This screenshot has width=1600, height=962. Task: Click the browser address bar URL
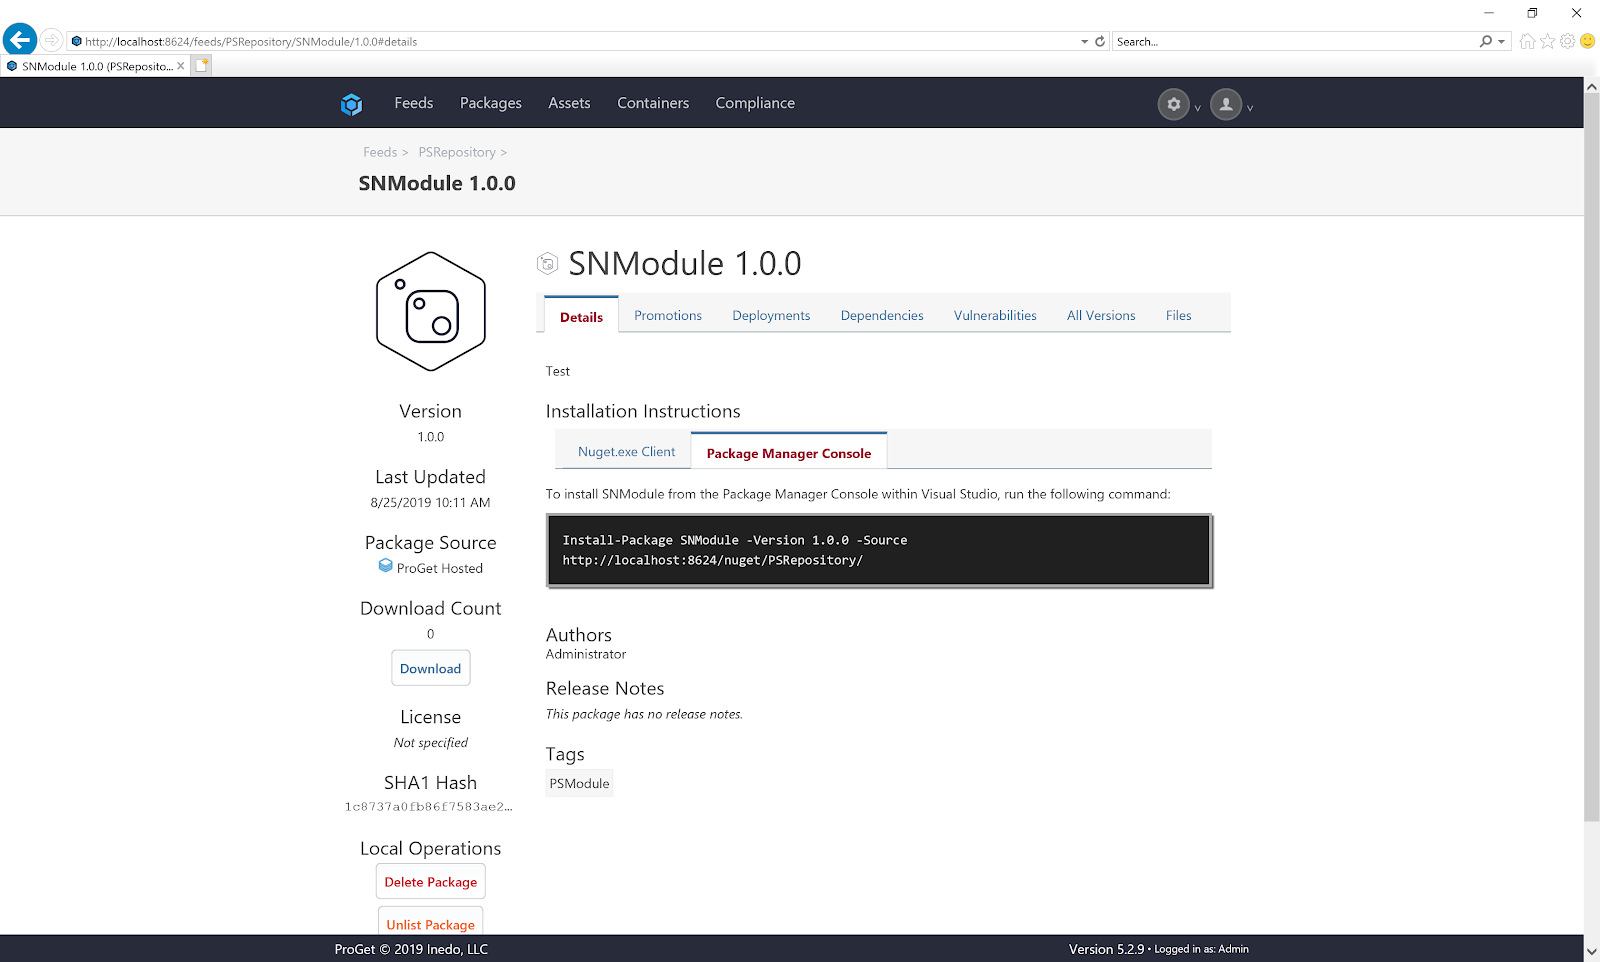tap(251, 41)
